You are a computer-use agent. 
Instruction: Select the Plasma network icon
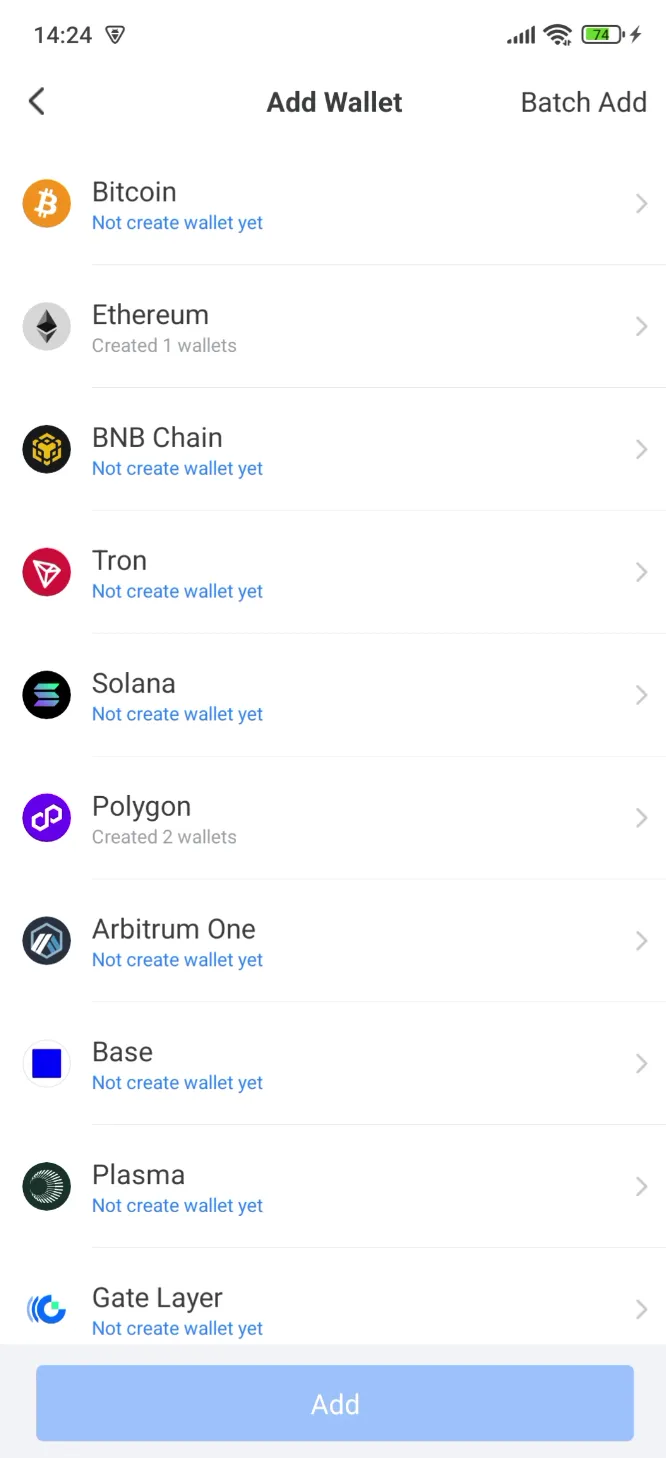click(x=46, y=1186)
